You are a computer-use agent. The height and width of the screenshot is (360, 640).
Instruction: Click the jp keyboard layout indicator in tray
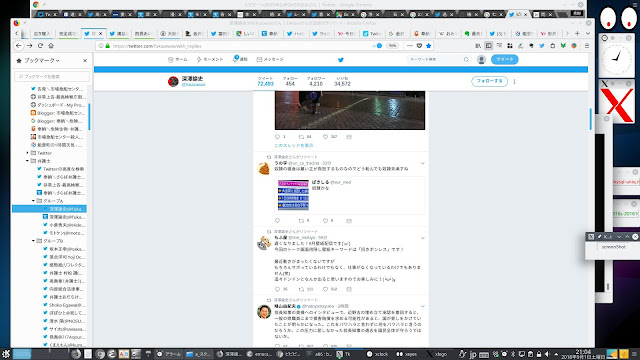473,354
